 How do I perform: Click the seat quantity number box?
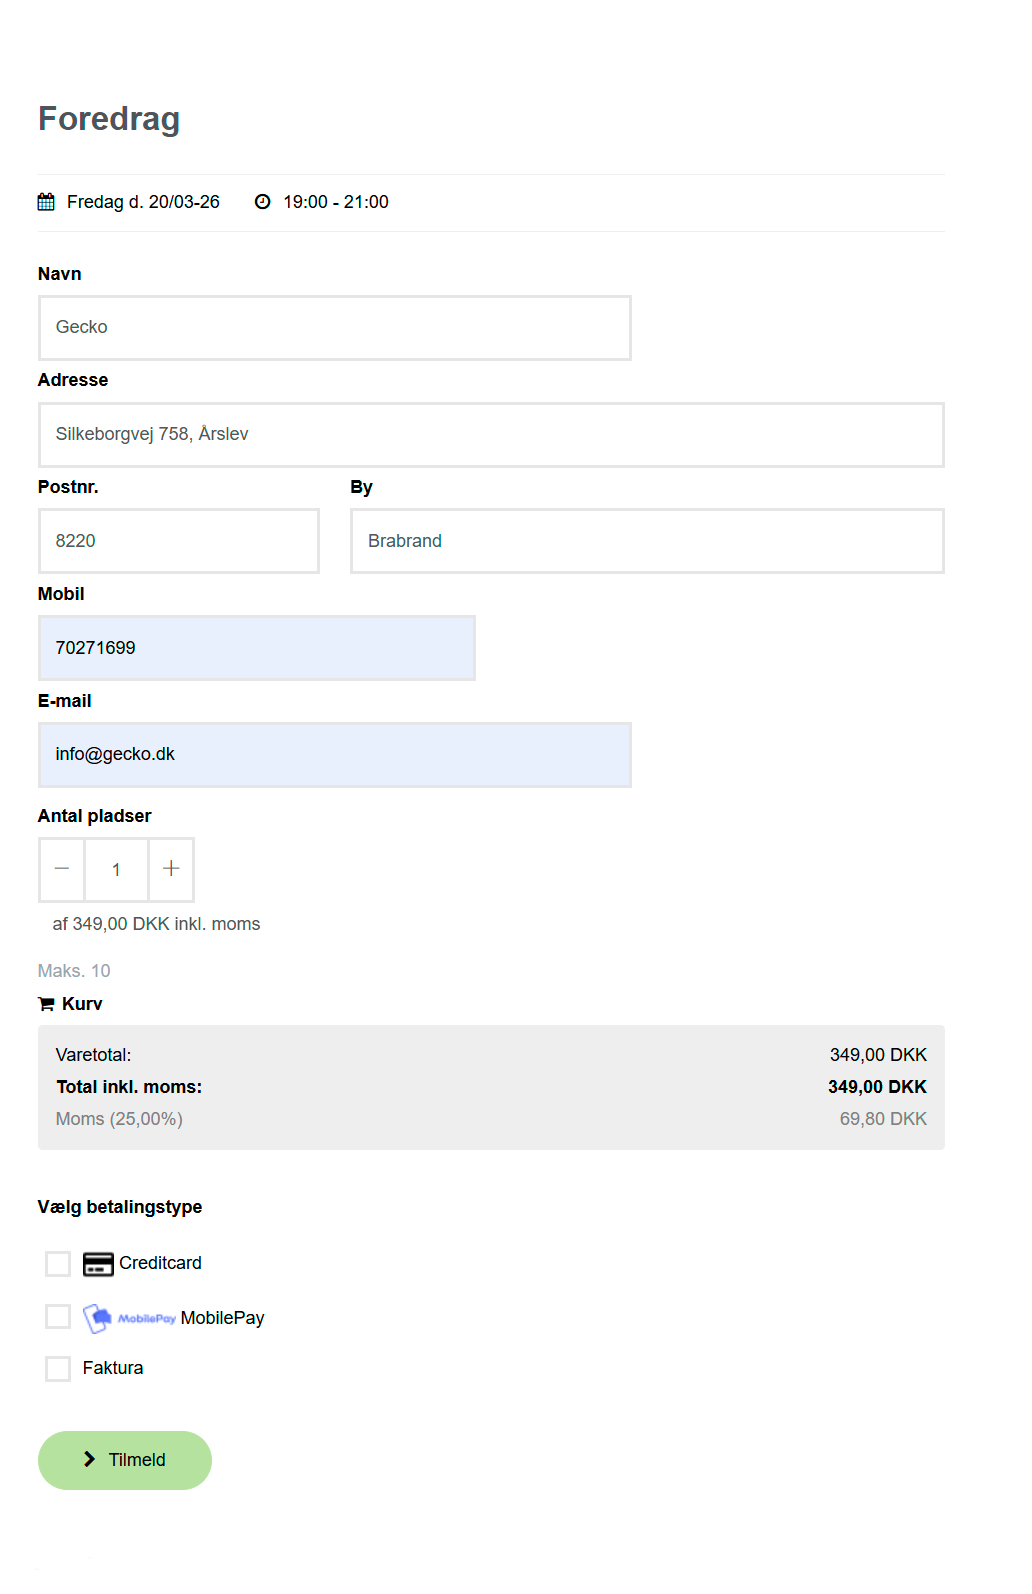tap(116, 870)
